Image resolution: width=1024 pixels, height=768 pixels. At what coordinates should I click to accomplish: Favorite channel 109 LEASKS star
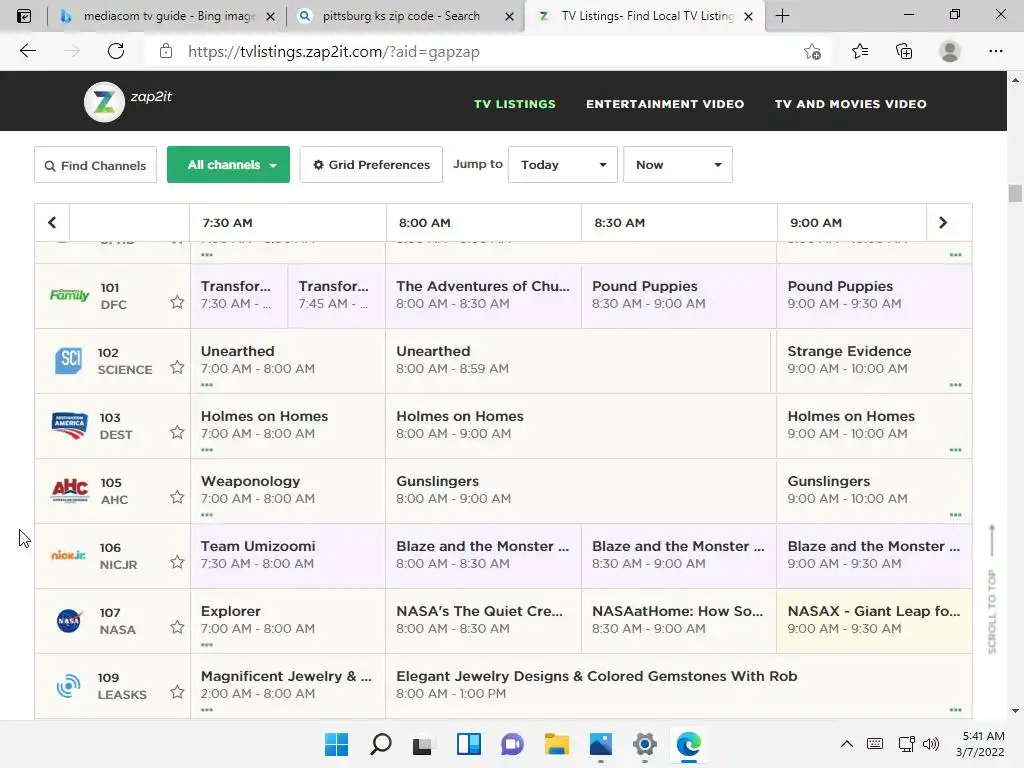pos(177,692)
